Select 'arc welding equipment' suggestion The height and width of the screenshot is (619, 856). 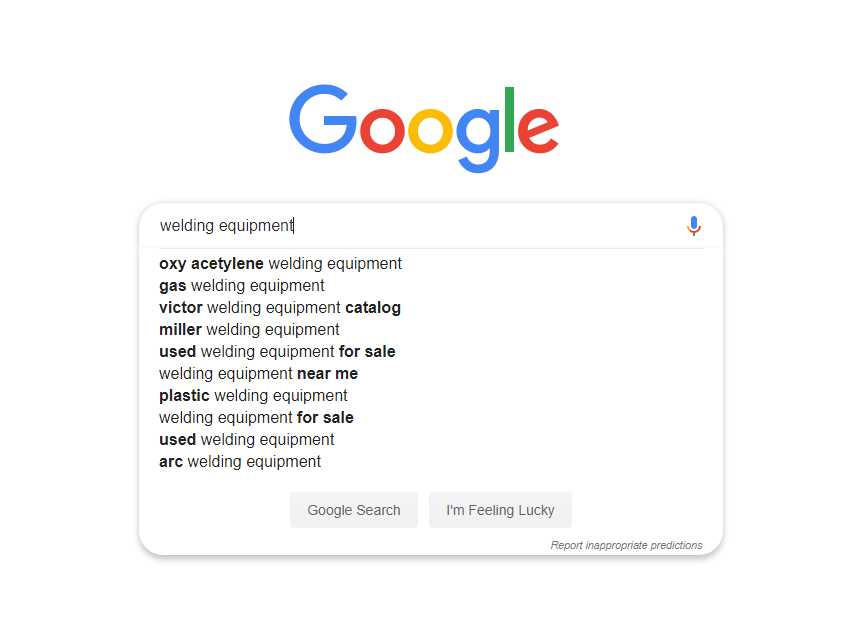(240, 462)
